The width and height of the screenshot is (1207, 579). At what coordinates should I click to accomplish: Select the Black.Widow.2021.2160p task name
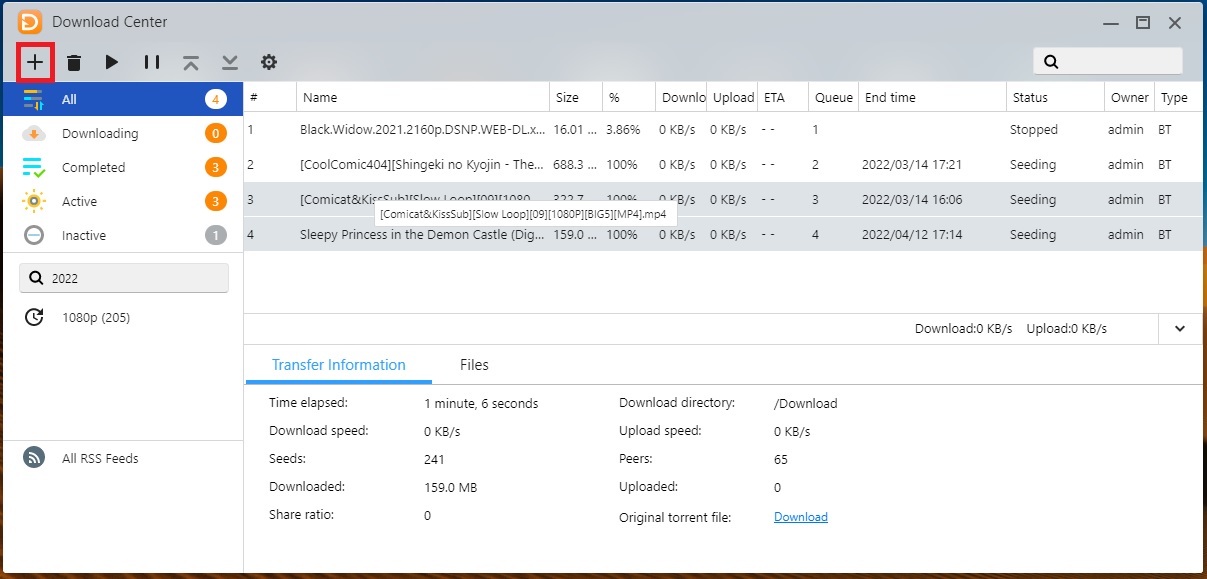pyautogui.click(x=423, y=129)
